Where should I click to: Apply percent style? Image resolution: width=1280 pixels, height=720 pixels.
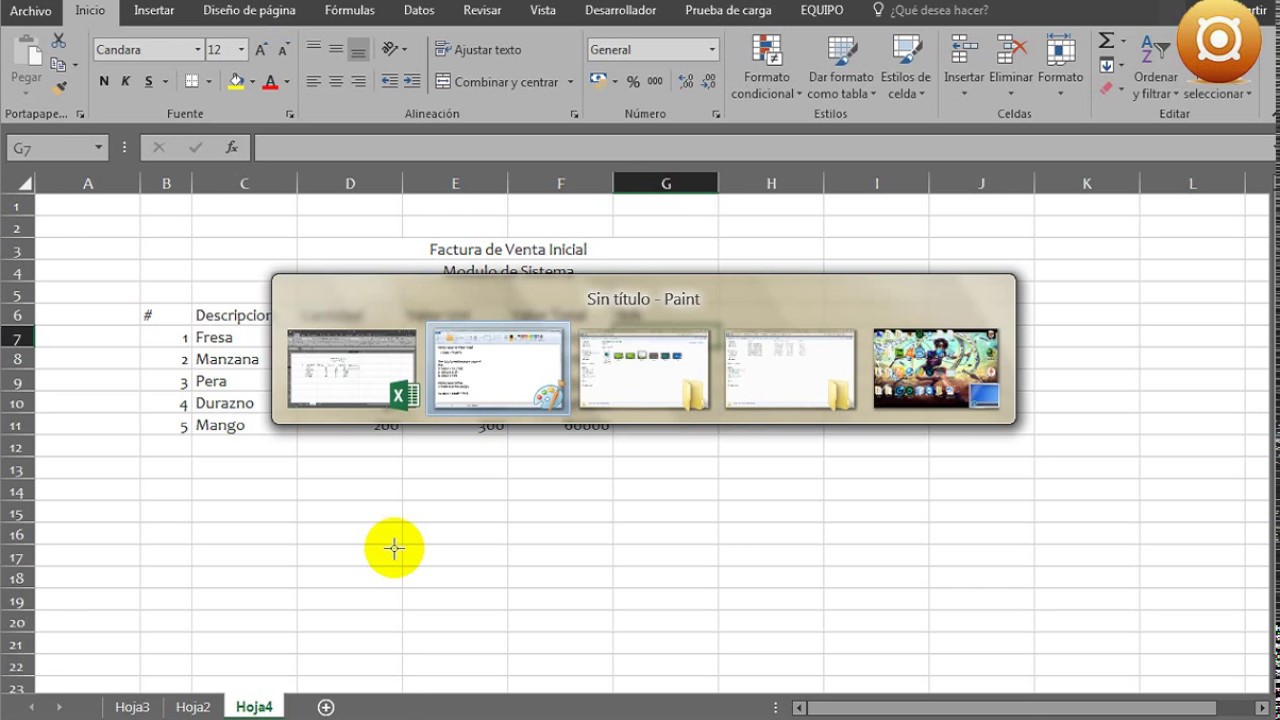point(633,82)
